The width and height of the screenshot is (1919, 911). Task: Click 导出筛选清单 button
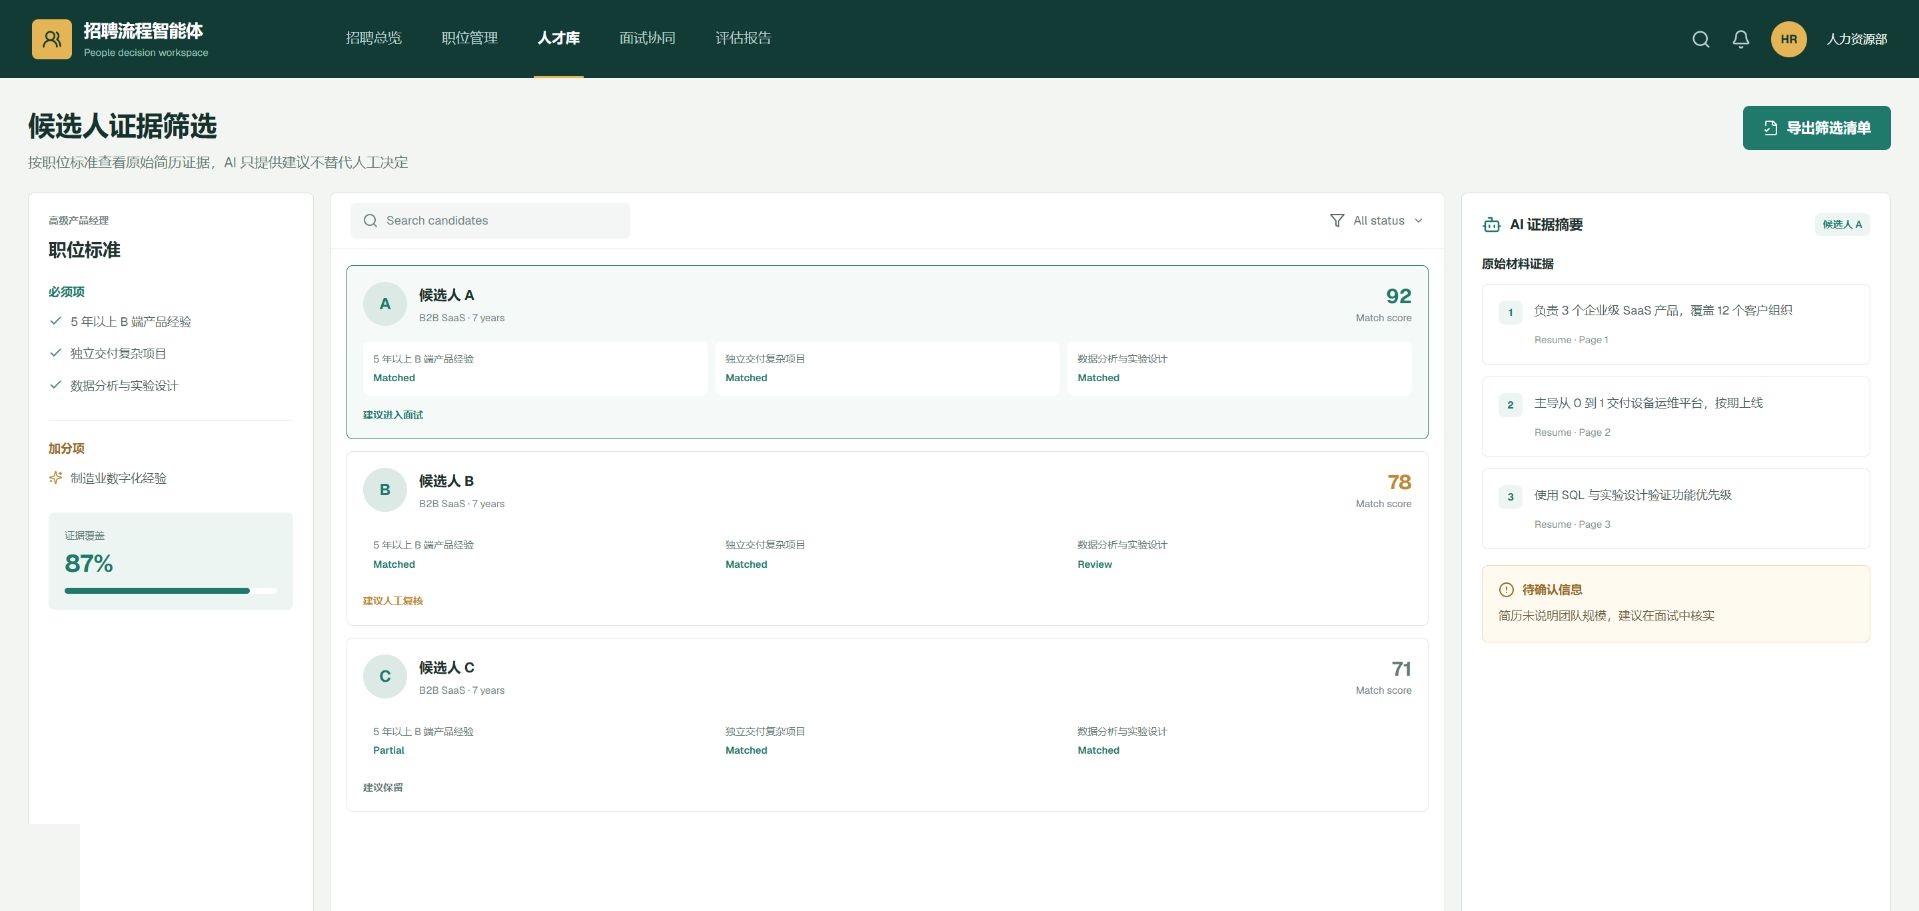point(1816,128)
